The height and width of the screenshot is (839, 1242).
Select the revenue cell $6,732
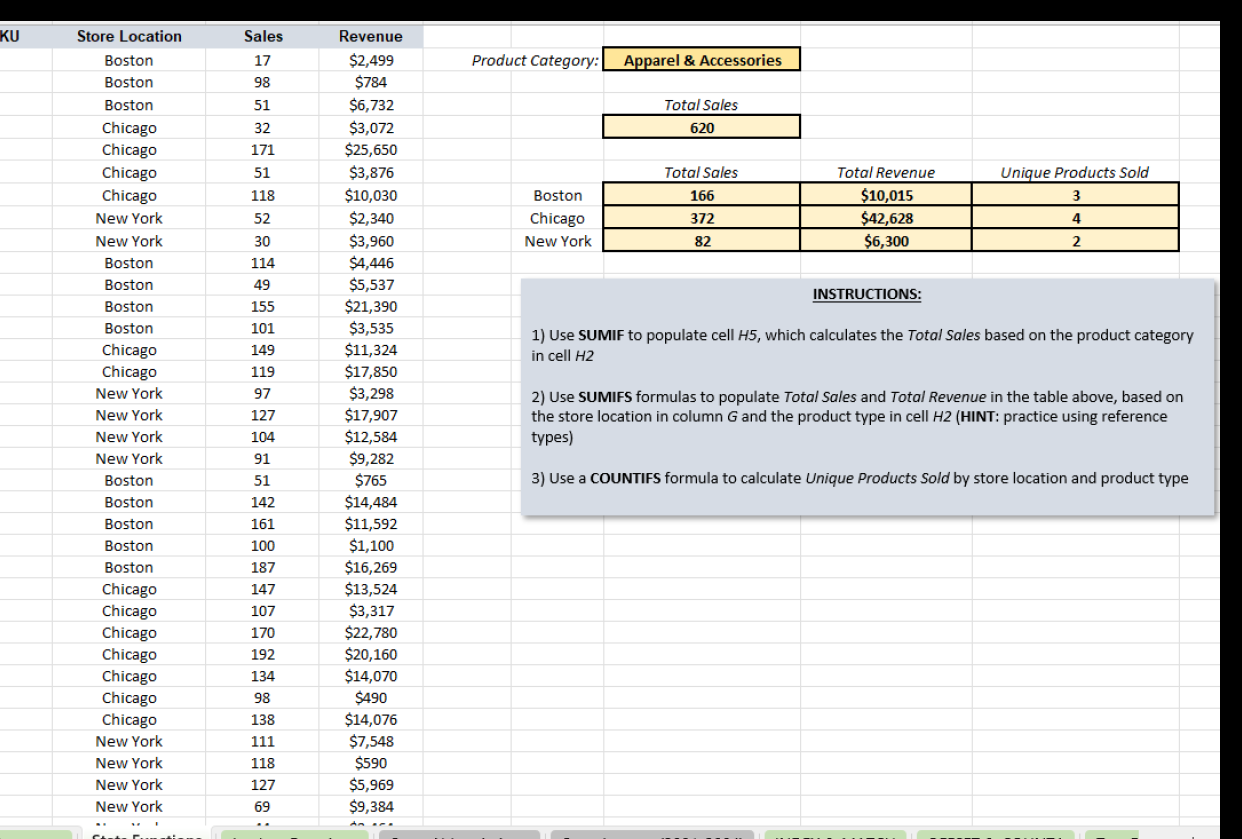point(371,105)
